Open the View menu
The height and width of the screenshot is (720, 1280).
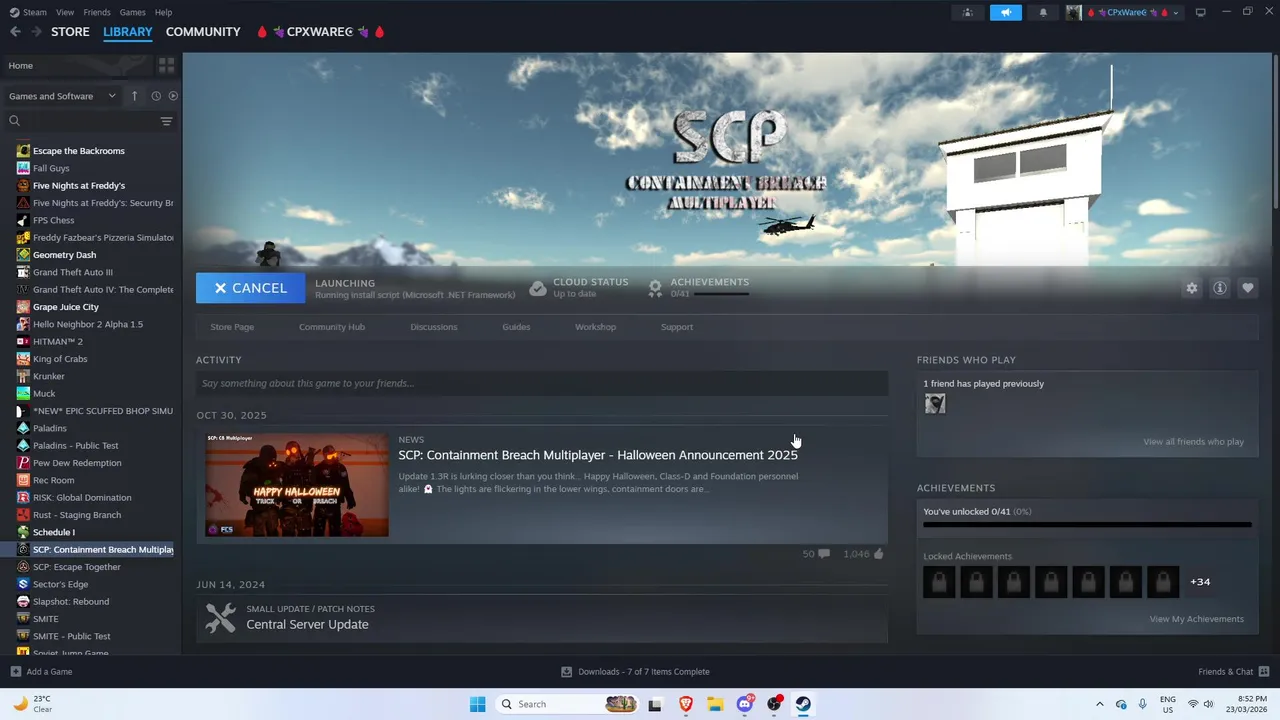tap(65, 12)
